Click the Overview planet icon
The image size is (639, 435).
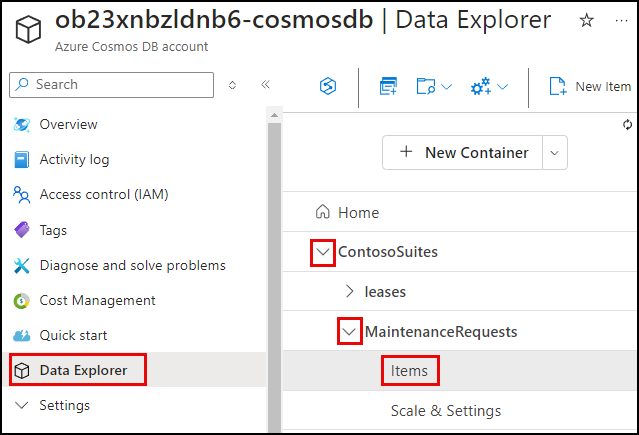pyautogui.click(x=21, y=124)
